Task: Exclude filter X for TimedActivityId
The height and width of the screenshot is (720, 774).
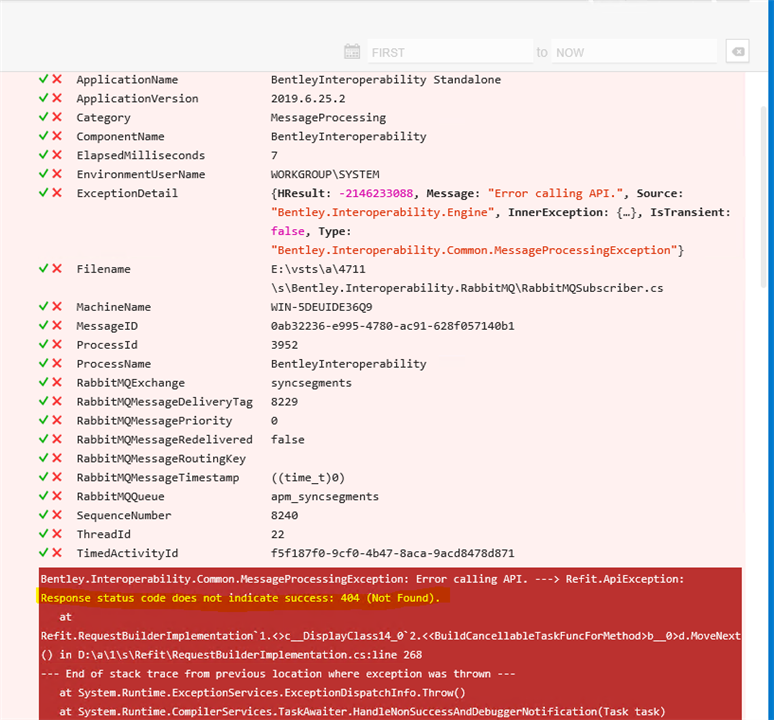Action: pyautogui.click(x=57, y=553)
